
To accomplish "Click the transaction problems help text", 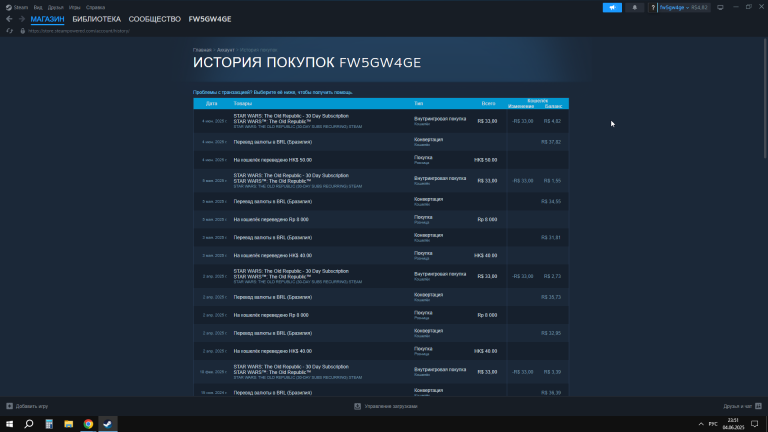I will click(272, 92).
